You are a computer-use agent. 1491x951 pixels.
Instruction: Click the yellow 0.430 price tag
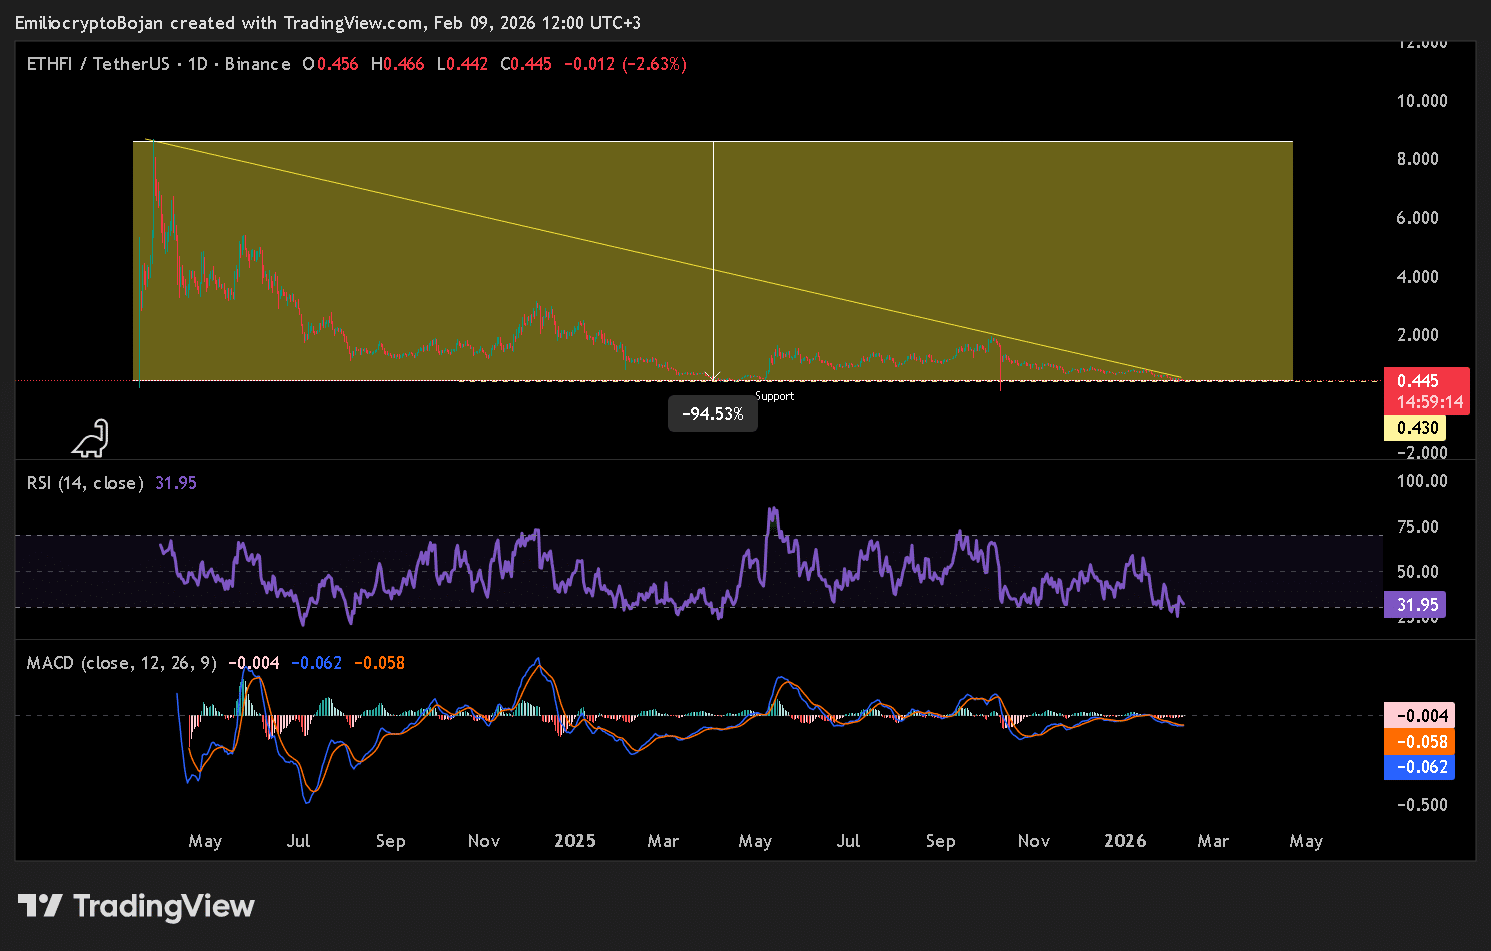click(x=1417, y=428)
